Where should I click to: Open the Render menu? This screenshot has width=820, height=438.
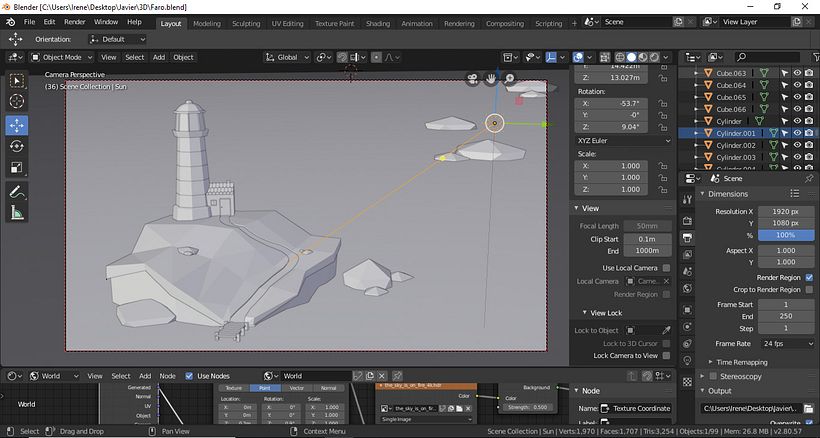pos(75,21)
